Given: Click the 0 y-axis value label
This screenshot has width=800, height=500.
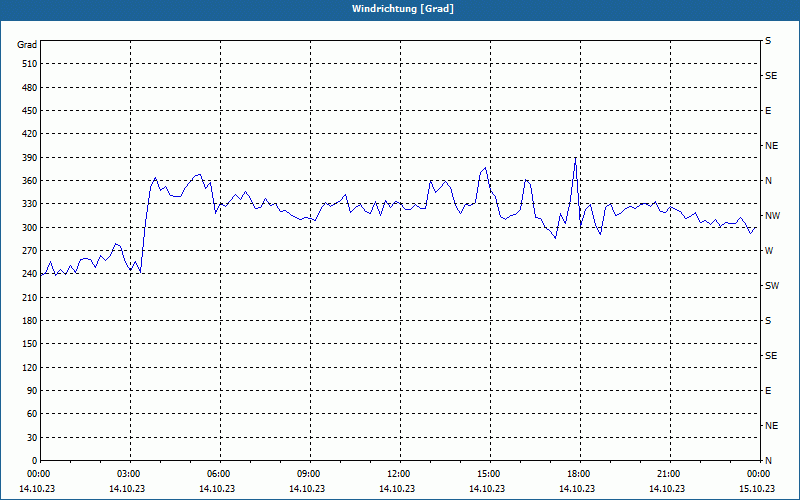Looking at the screenshot, I should click(34, 461).
